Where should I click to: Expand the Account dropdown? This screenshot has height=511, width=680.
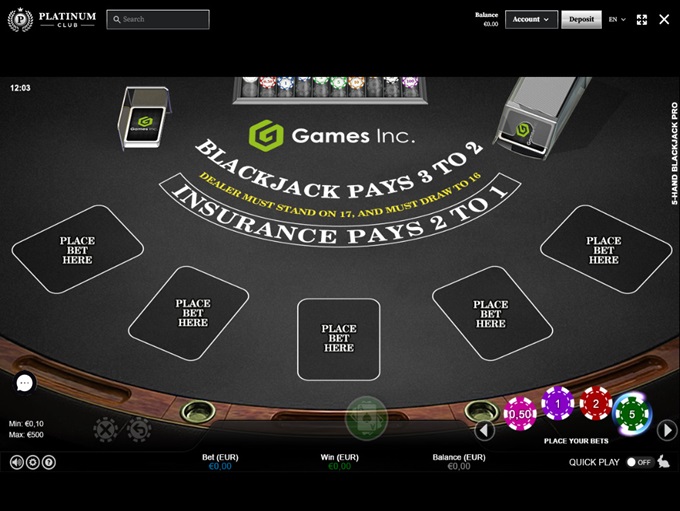pyautogui.click(x=531, y=20)
